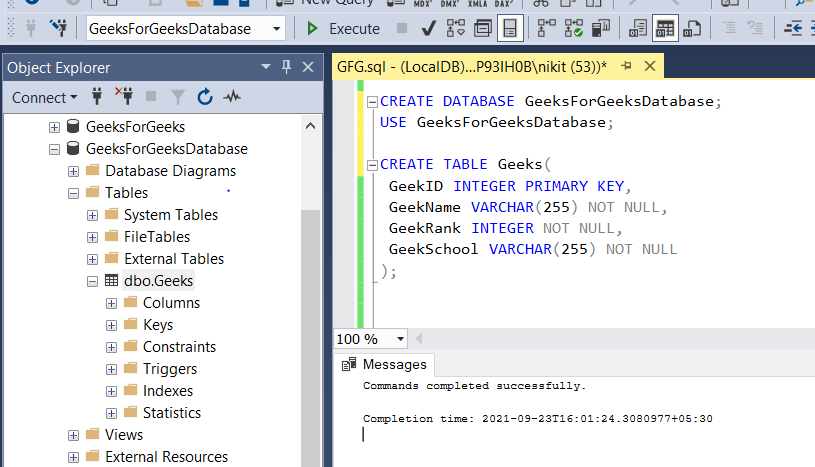This screenshot has width=815, height=467.
Task: Collapse the dbo.Geeks table node
Action: [x=93, y=281]
